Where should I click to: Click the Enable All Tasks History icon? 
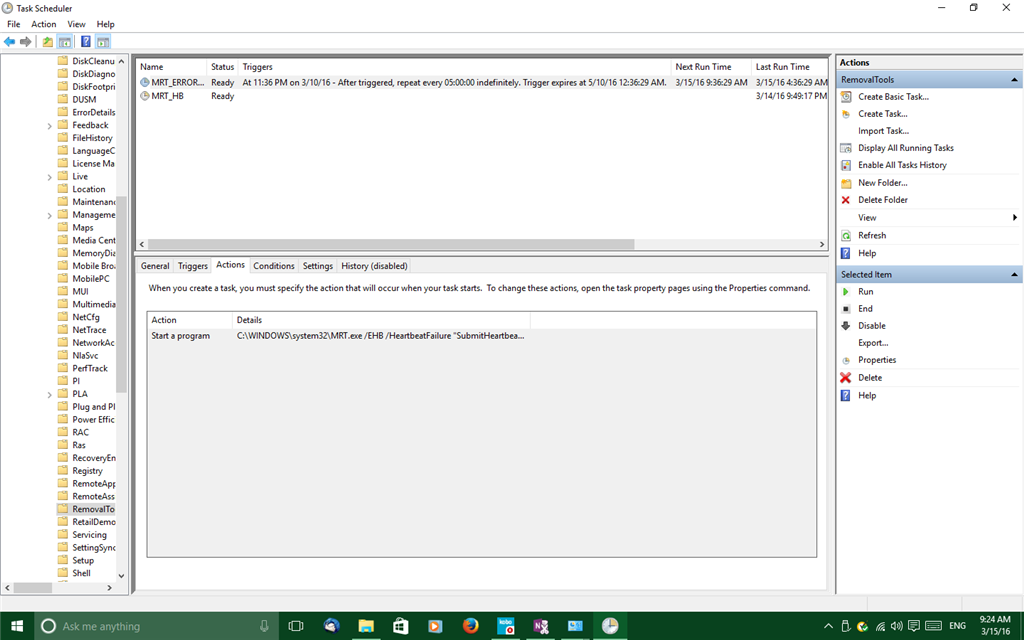tap(846, 165)
